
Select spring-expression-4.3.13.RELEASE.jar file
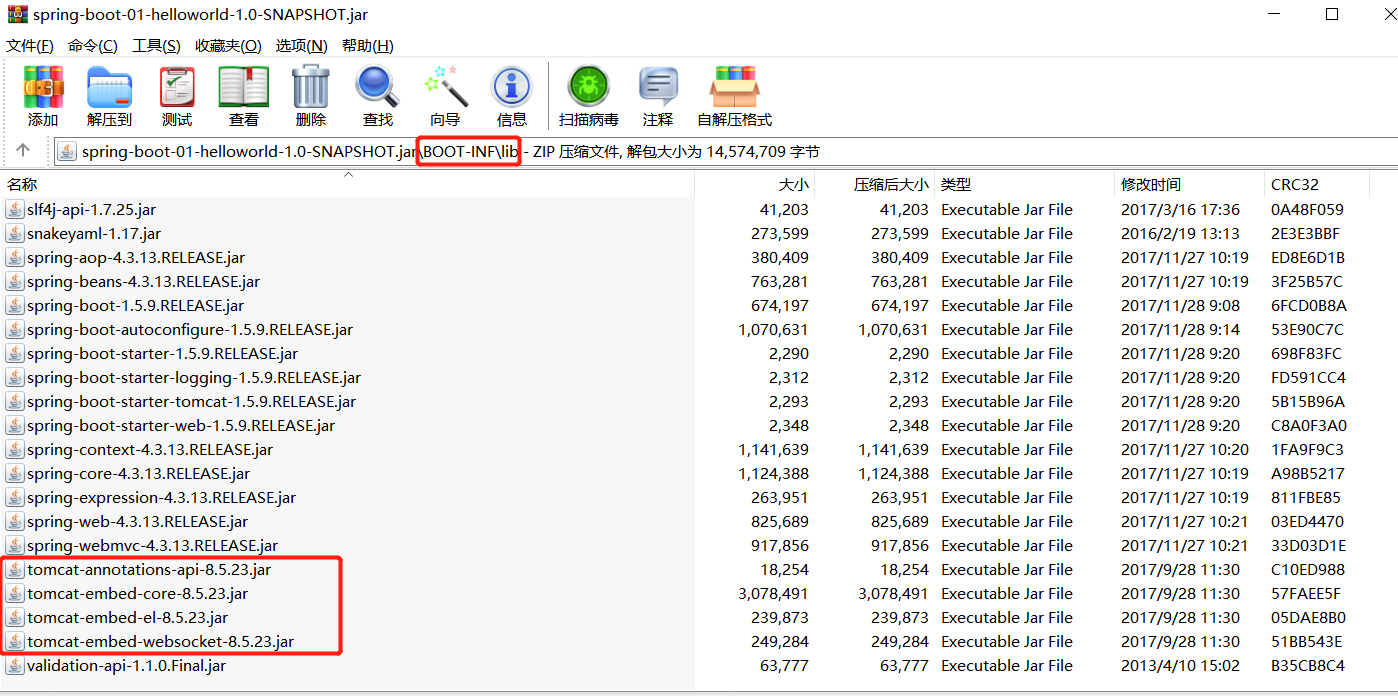161,498
